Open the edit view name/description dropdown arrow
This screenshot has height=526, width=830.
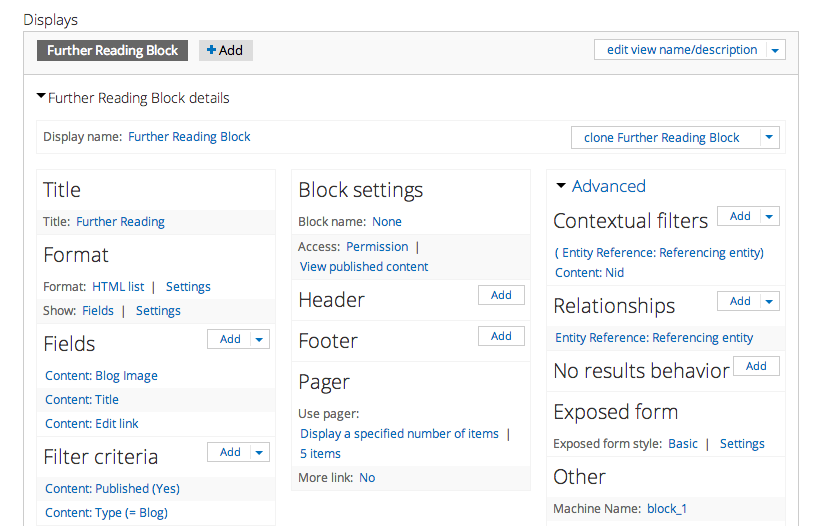point(776,50)
